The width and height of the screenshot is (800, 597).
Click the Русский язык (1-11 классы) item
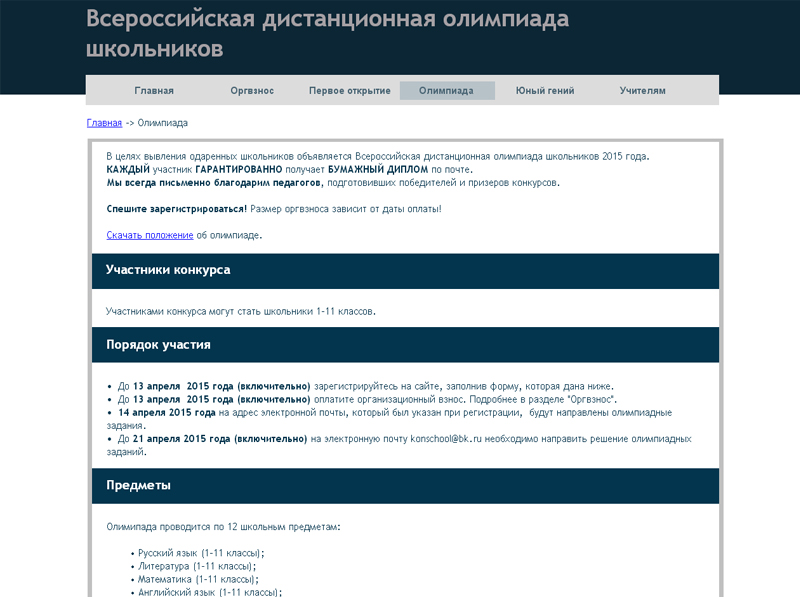(x=201, y=553)
